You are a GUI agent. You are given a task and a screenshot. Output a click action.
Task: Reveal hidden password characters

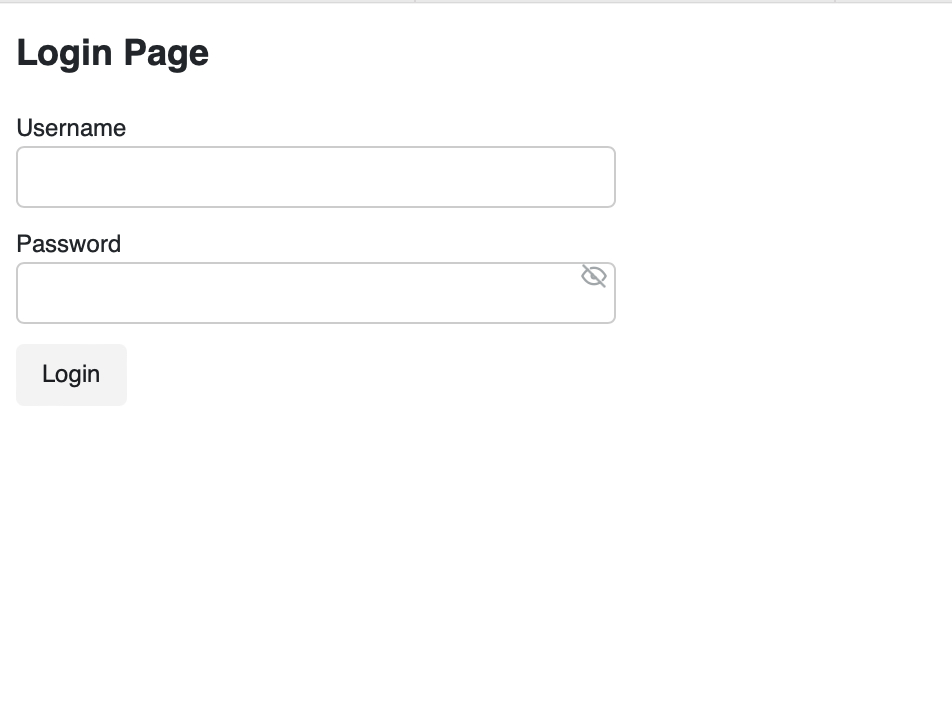point(594,276)
